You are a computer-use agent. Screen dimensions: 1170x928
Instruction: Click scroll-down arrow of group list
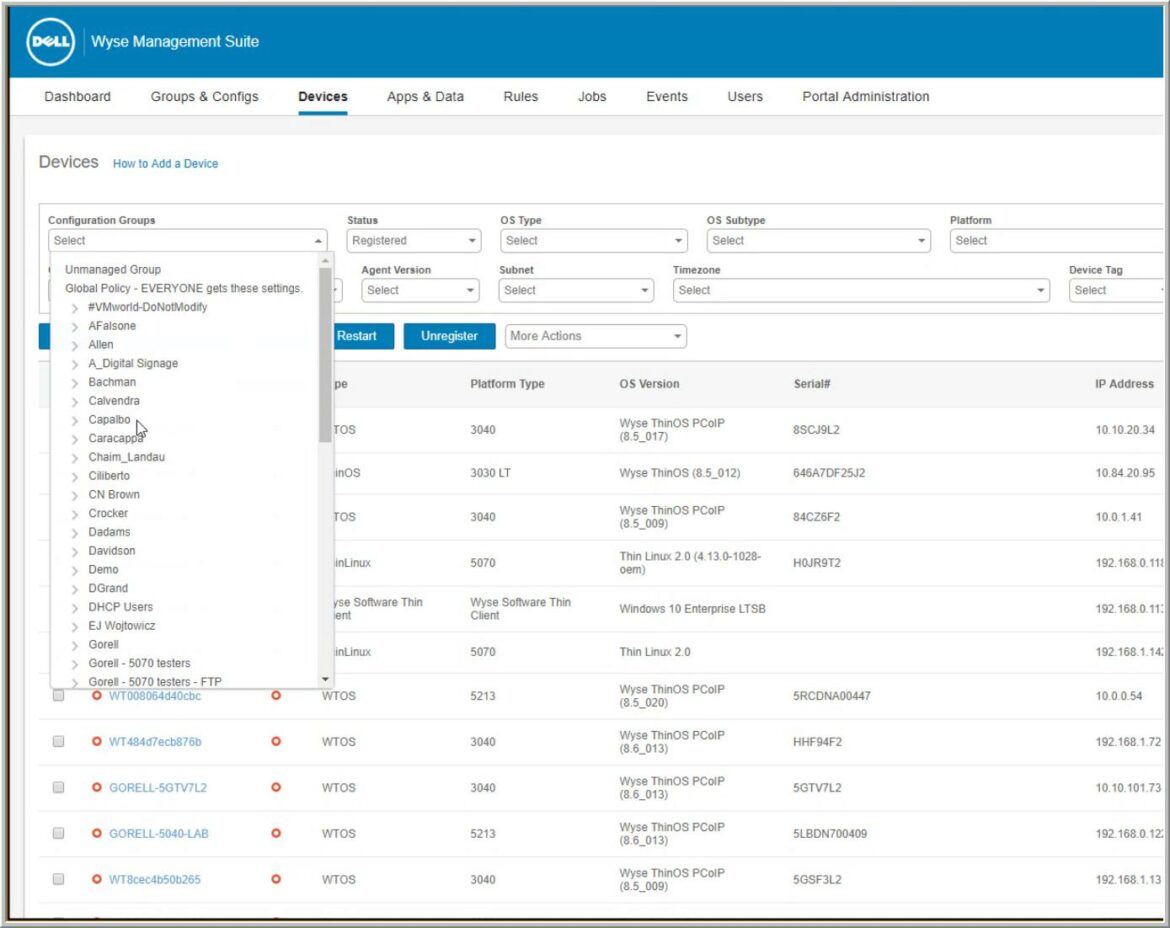(x=325, y=679)
